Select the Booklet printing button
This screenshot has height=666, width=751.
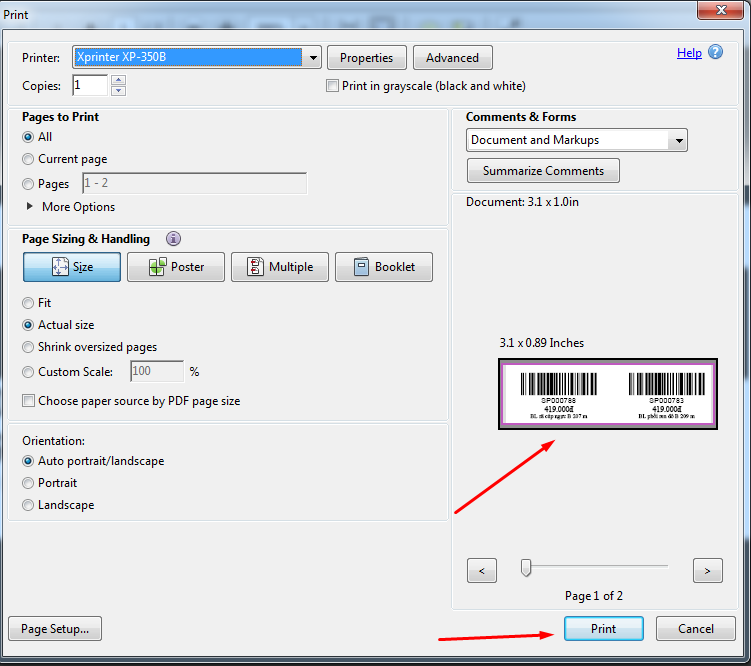pyautogui.click(x=384, y=267)
